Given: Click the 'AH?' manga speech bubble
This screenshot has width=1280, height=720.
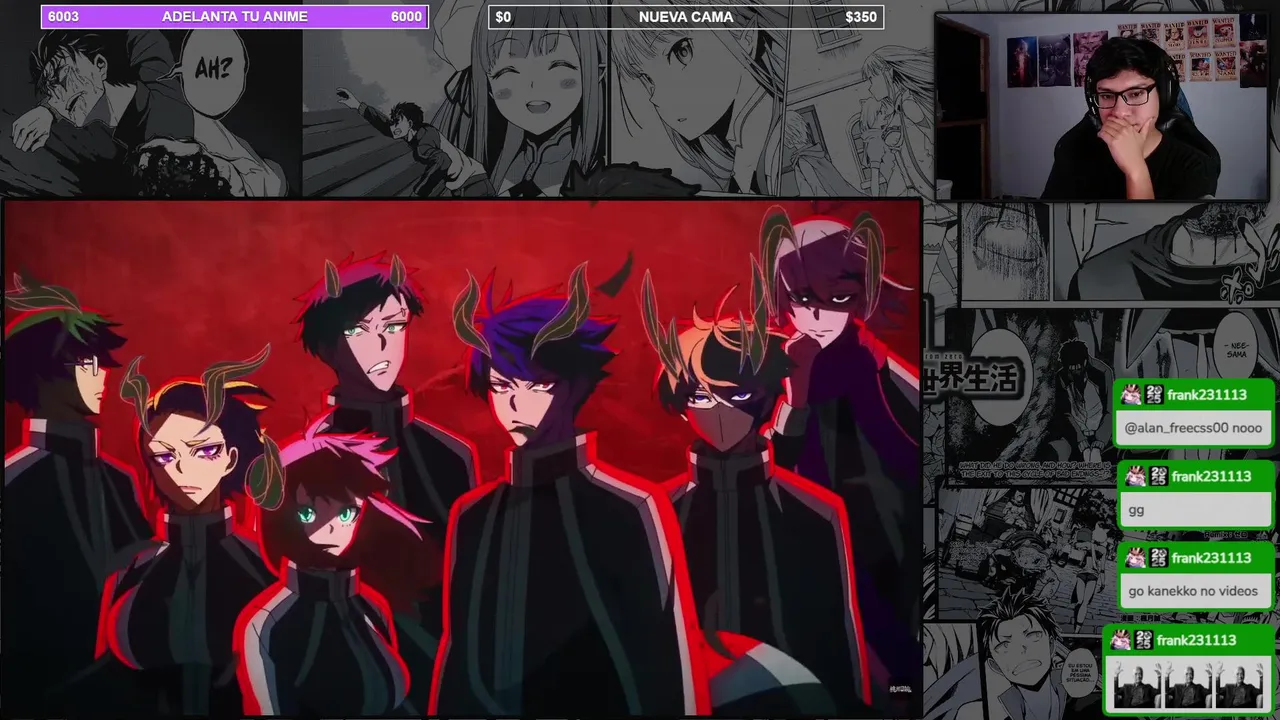Looking at the screenshot, I should click(x=213, y=70).
